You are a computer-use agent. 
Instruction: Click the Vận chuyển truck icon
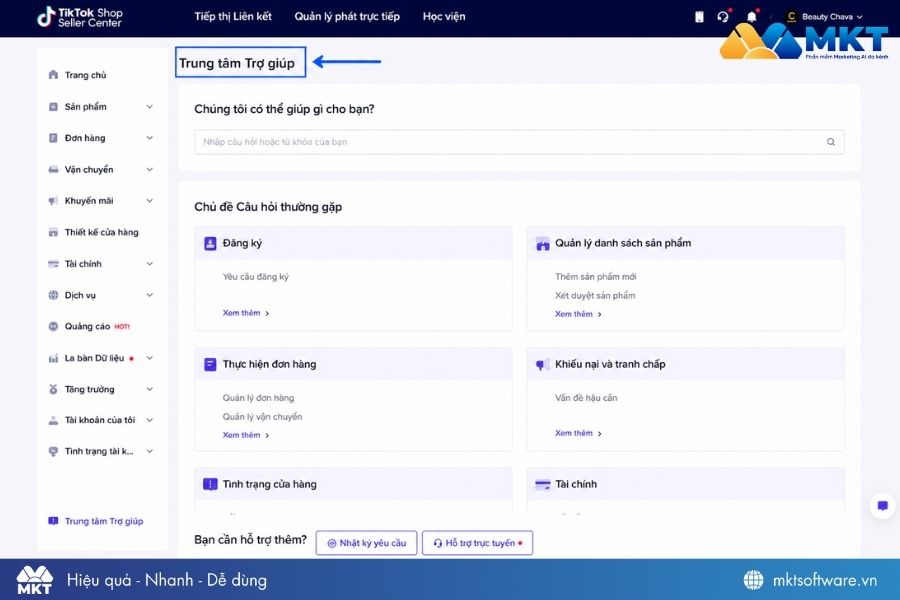(x=53, y=169)
